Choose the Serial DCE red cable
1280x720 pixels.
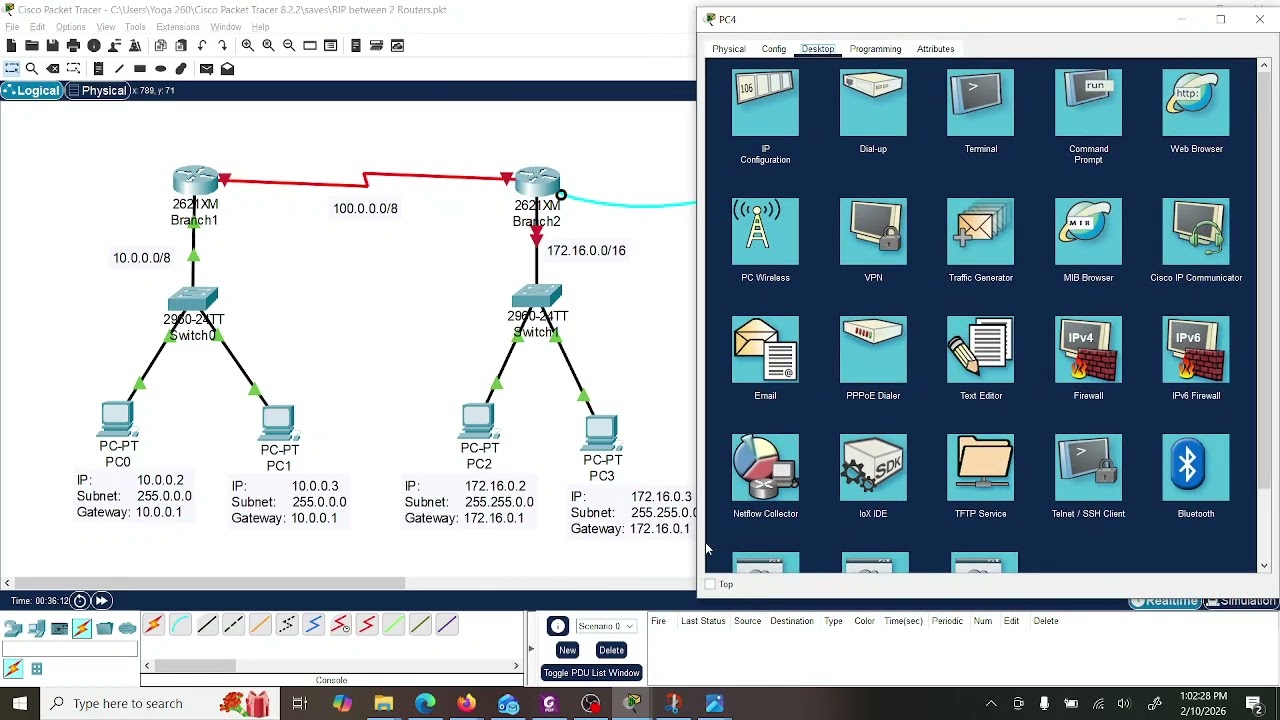point(340,625)
